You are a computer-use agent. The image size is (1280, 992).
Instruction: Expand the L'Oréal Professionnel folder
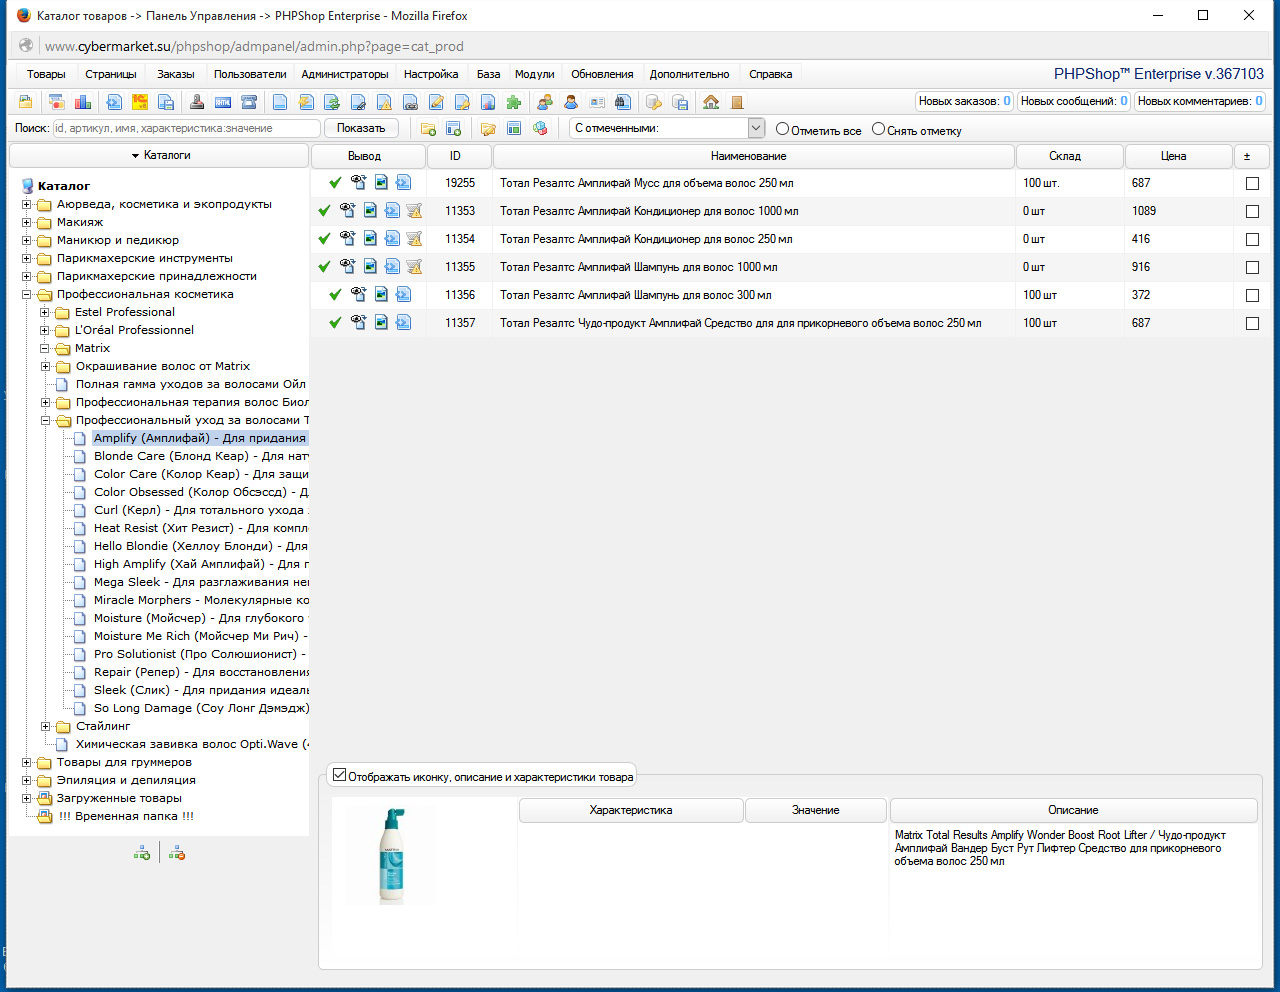45,331
